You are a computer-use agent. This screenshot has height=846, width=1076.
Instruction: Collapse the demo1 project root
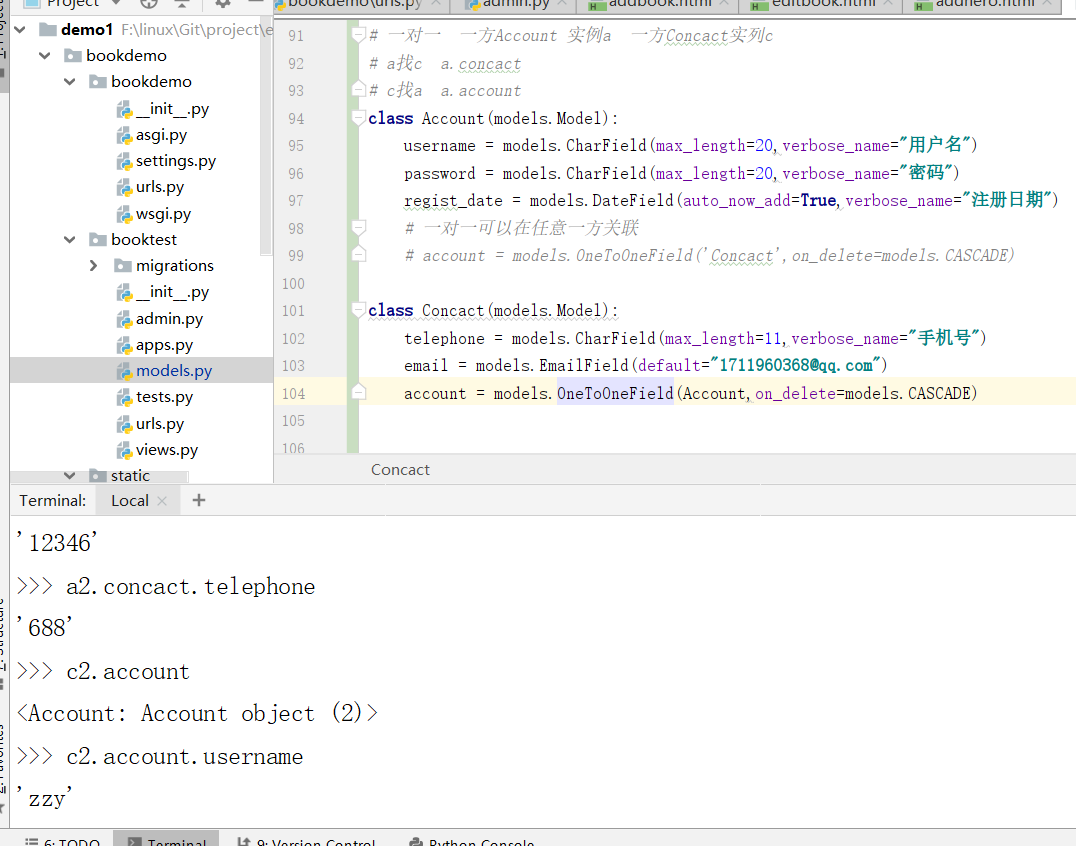pyautogui.click(x=20, y=30)
